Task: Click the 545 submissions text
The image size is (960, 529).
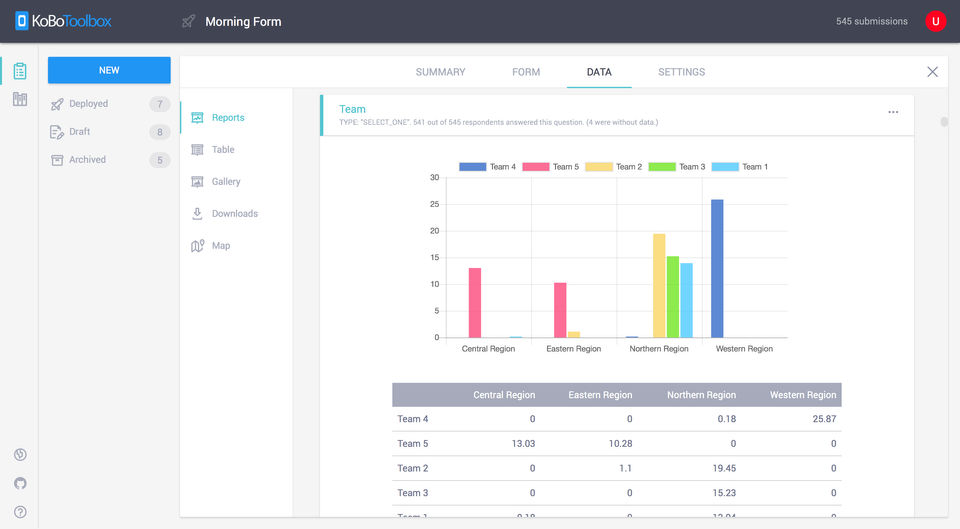Action: [871, 21]
